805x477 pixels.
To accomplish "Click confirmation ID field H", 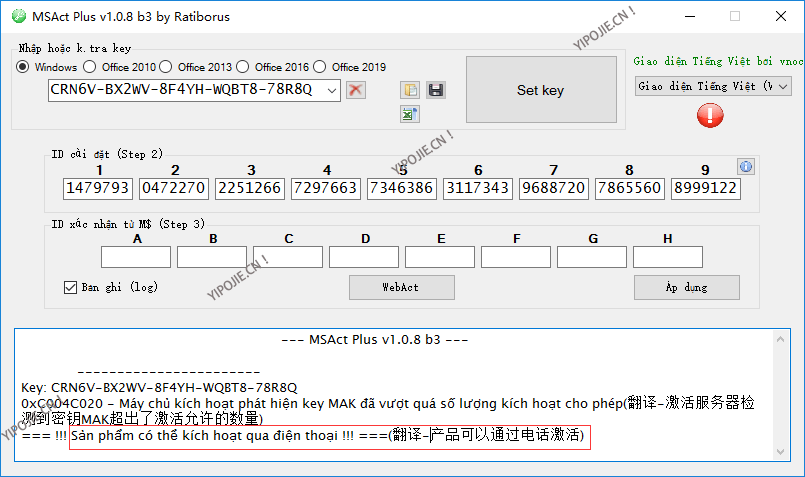I will (668, 257).
